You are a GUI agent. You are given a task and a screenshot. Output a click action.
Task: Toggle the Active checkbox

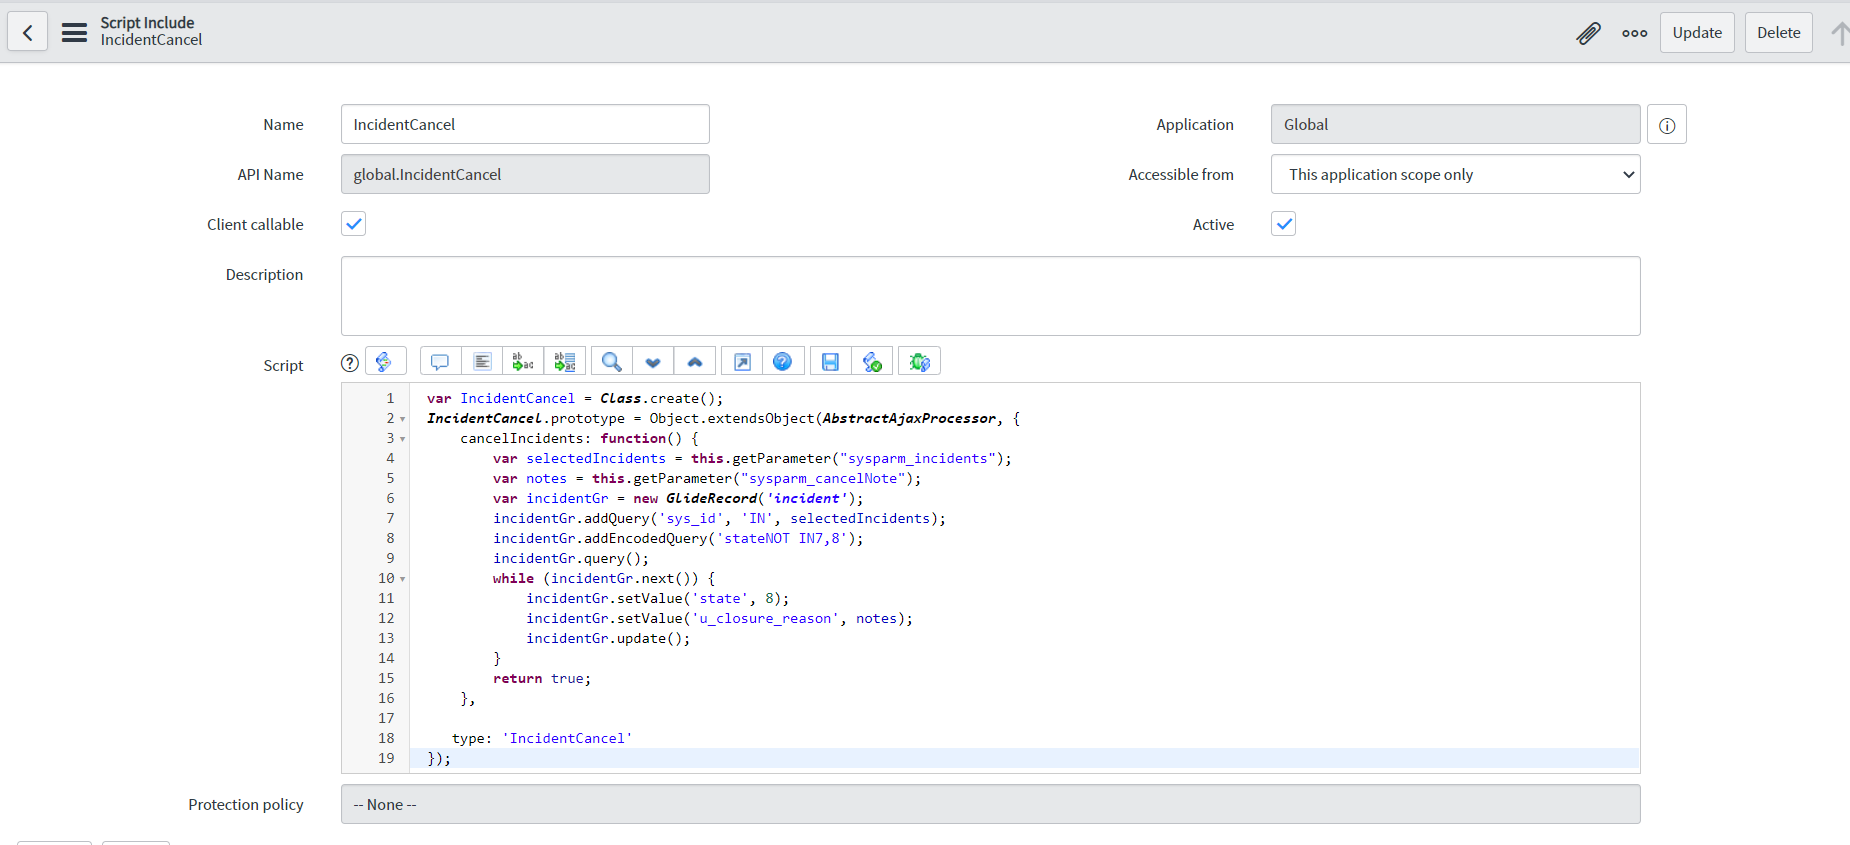(x=1284, y=224)
